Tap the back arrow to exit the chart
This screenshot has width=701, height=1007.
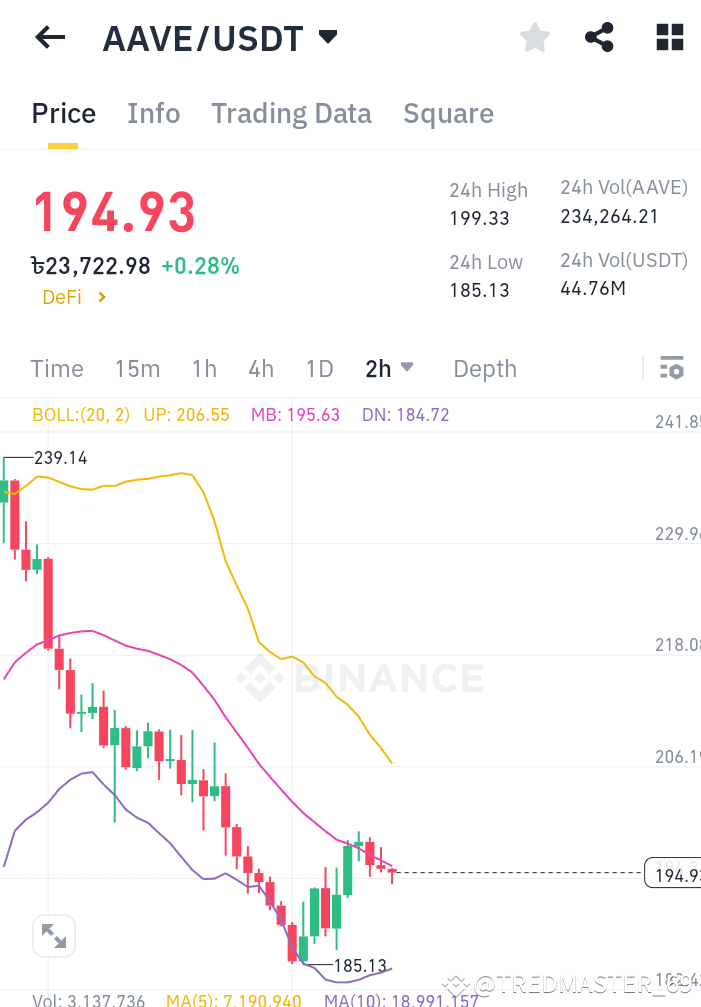48,37
